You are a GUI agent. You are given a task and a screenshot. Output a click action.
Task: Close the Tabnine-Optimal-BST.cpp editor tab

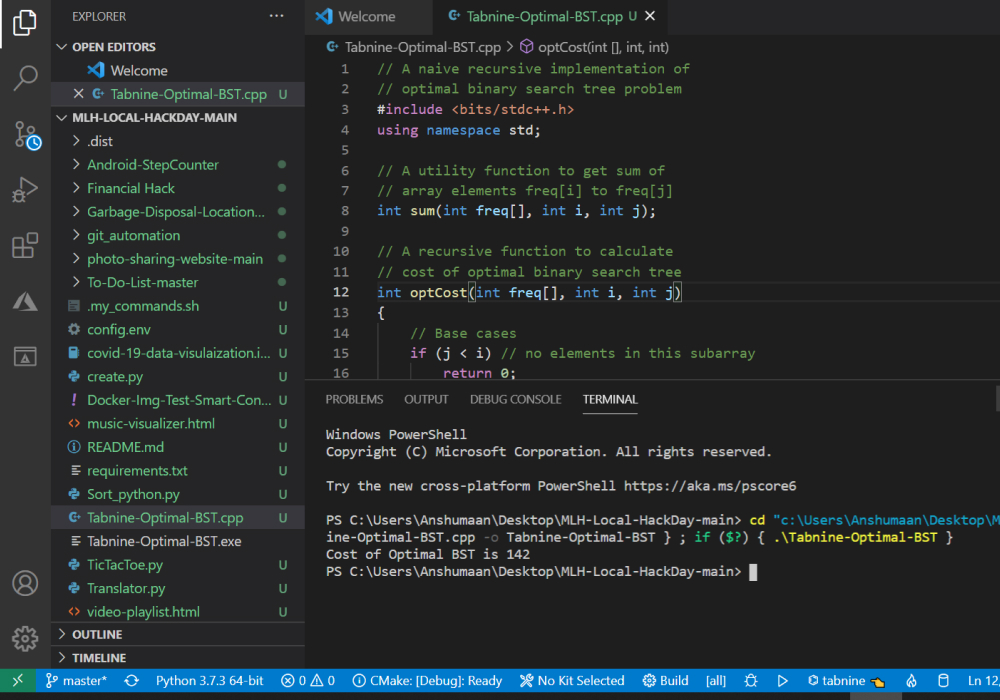(x=651, y=17)
